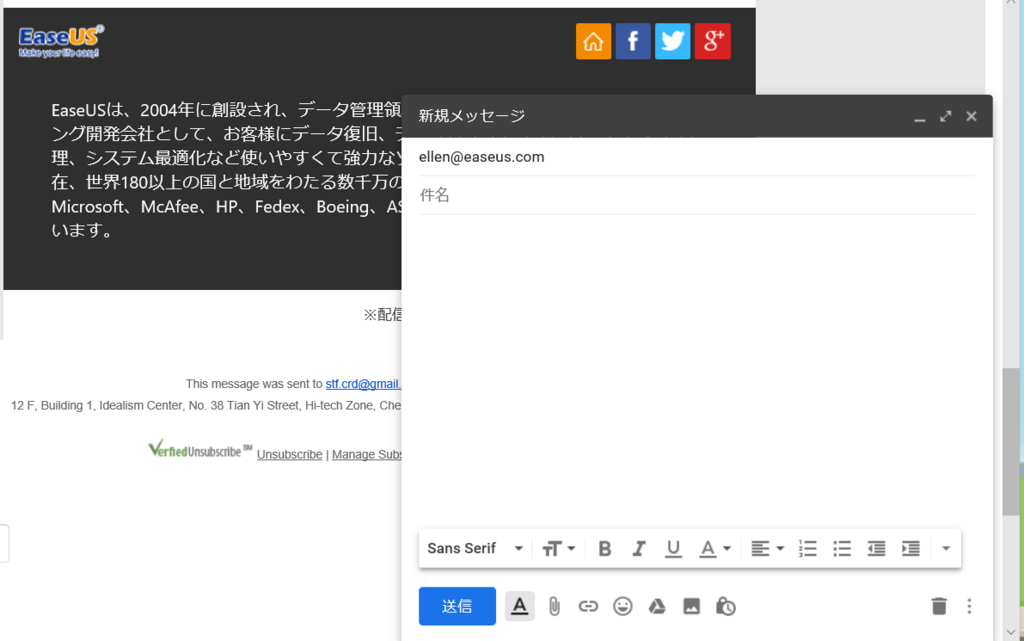Screen dimensions: 1024x641
Task: Click the recipient ellen@easeus.com field
Action: point(697,157)
